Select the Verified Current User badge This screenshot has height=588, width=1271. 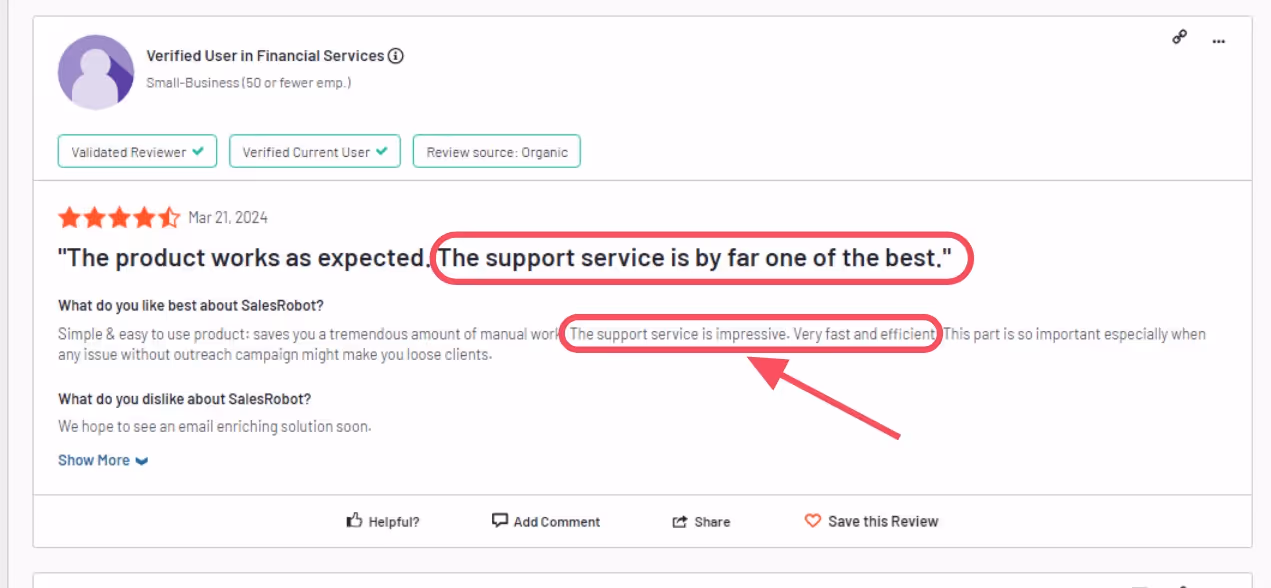click(314, 151)
